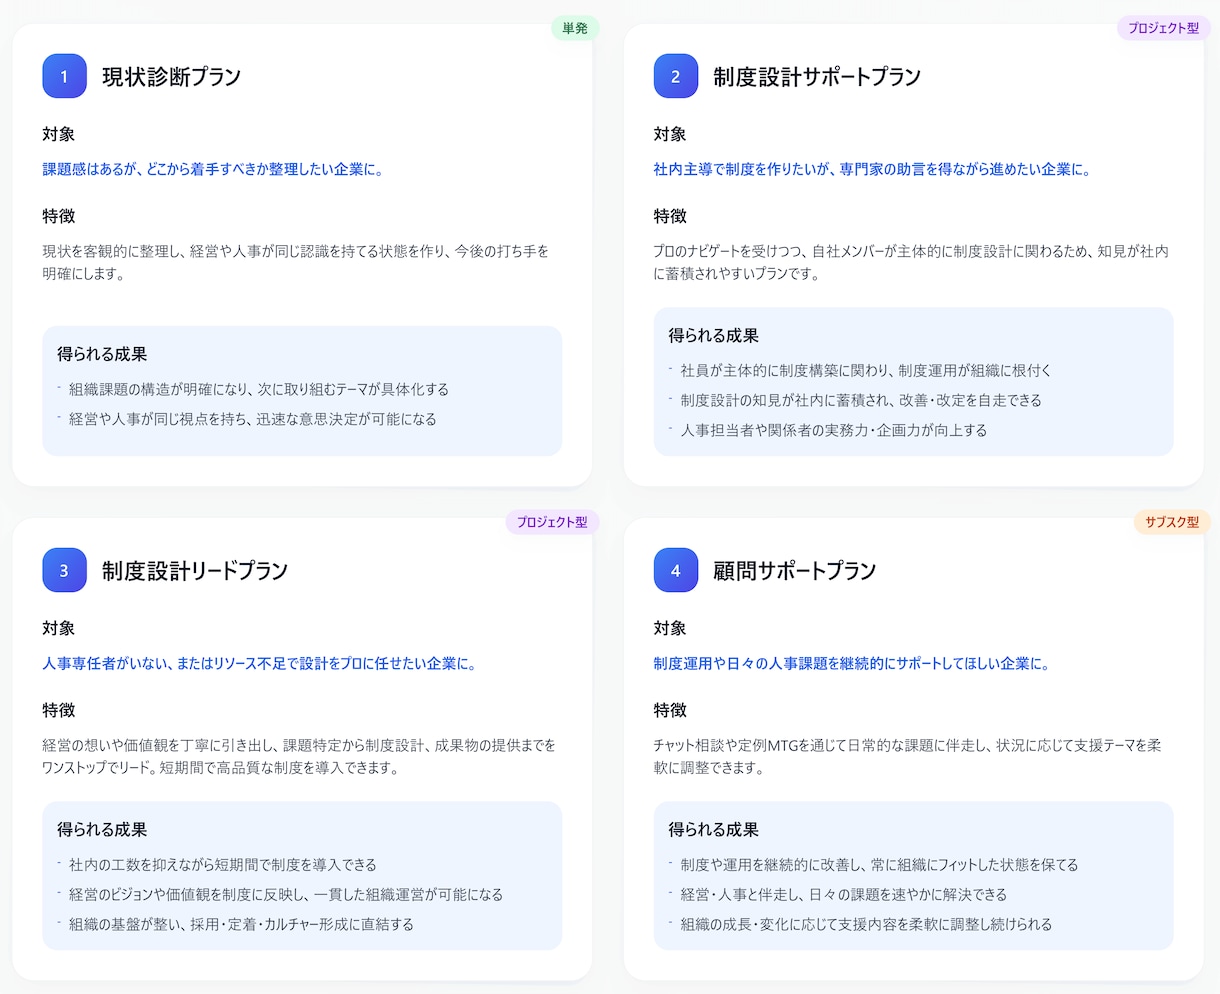Click bullet 制度や運用を継続的に改善し
Screen dimensions: 1220x994
pyautogui.click(x=880, y=865)
